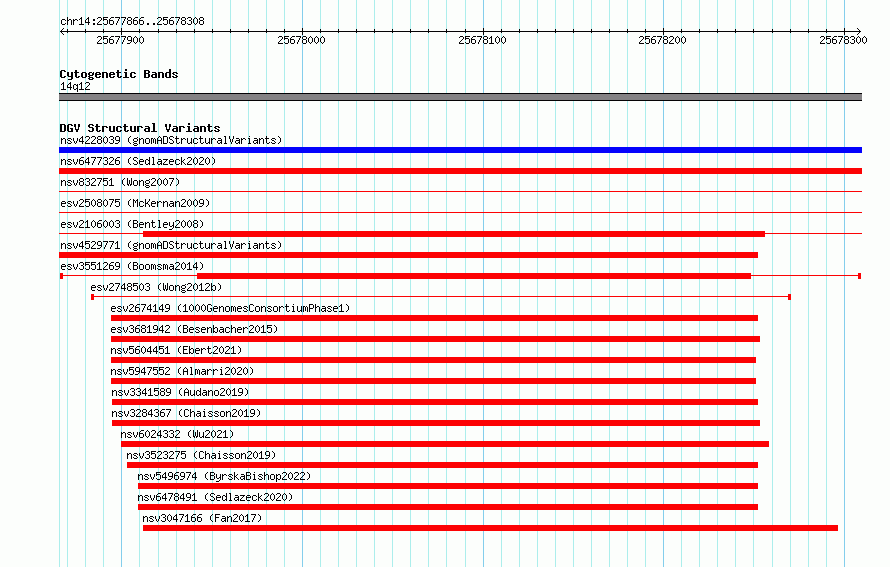Screen dimensions: 890x567
Task: Click the nsv832751 (Wong2007) label
Action: 120,182
